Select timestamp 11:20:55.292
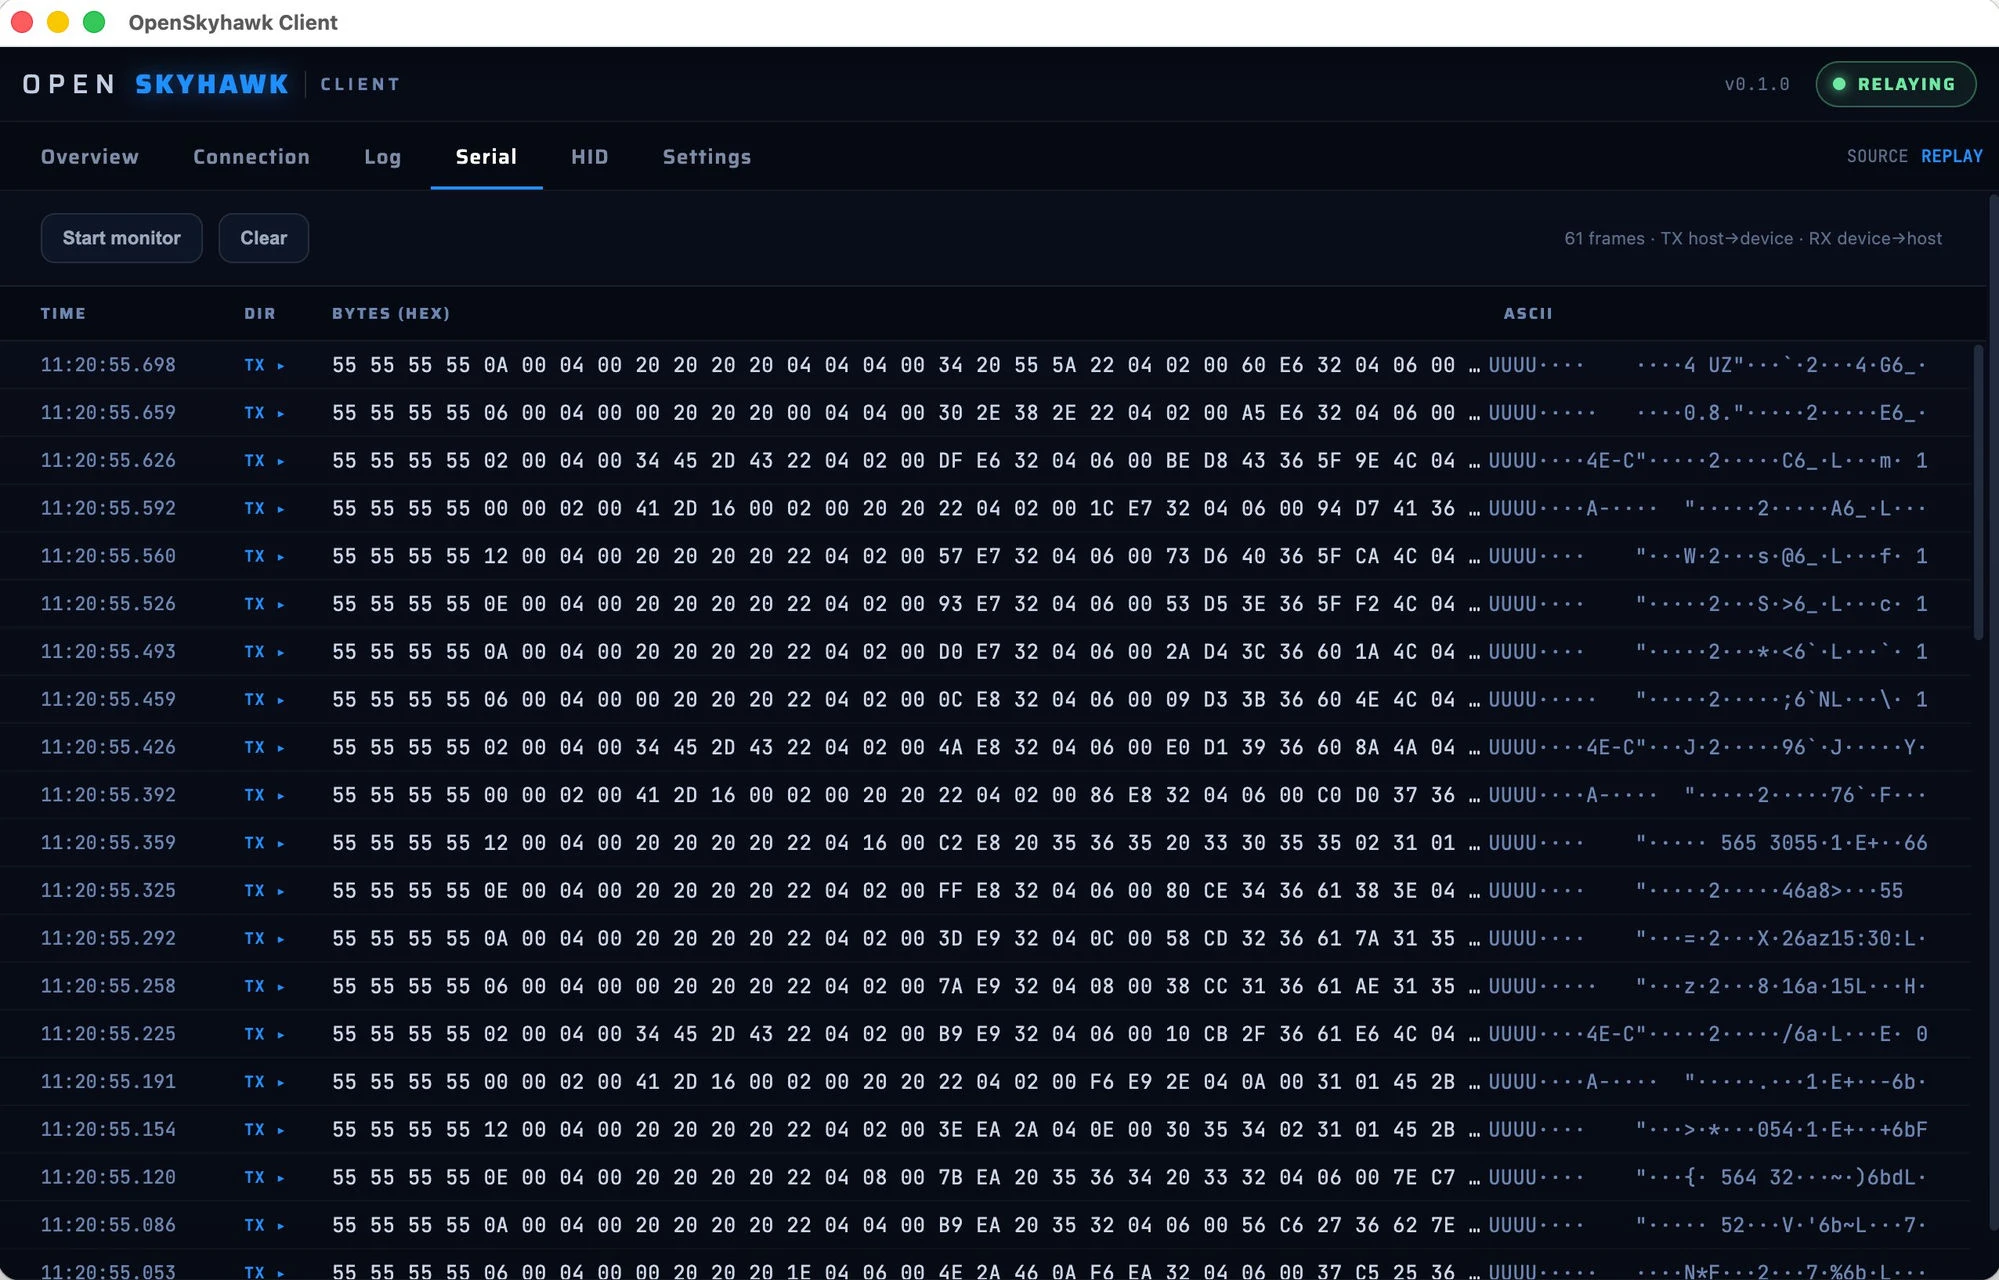This screenshot has width=1999, height=1280. [x=108, y=938]
